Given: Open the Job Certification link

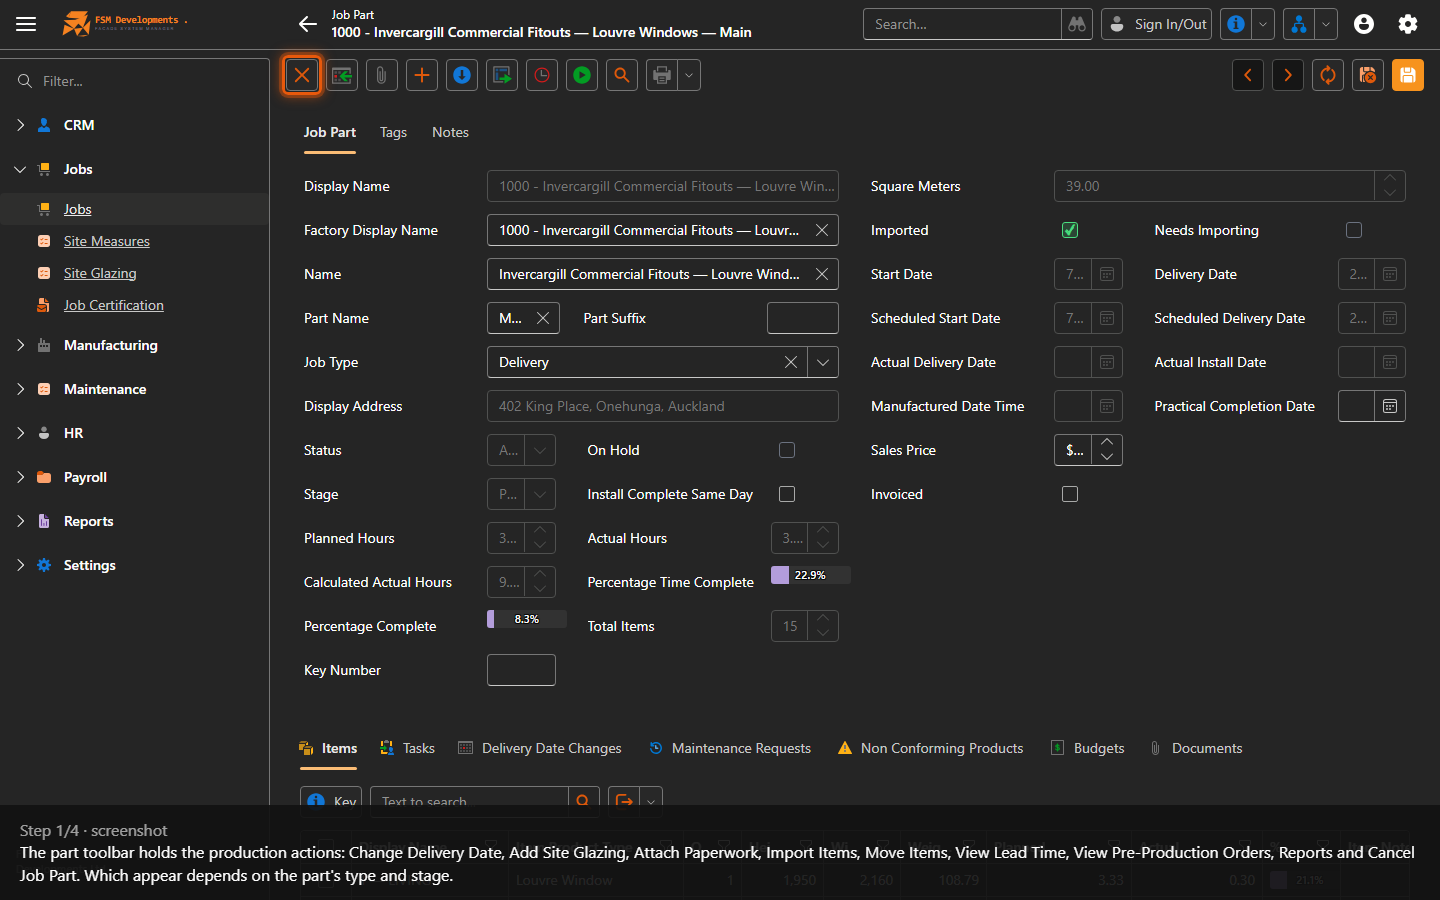Looking at the screenshot, I should click(114, 305).
